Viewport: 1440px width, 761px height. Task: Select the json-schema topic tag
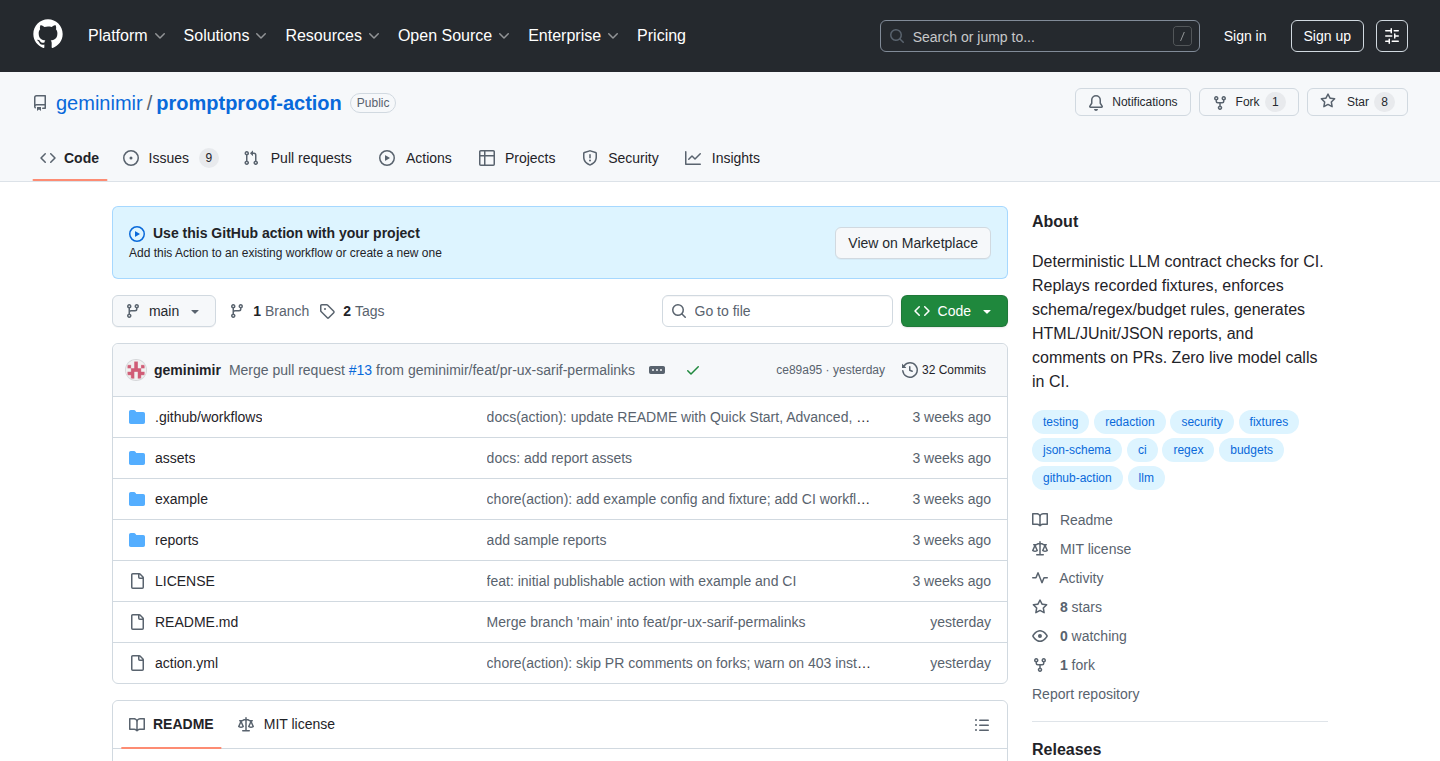tap(1076, 450)
